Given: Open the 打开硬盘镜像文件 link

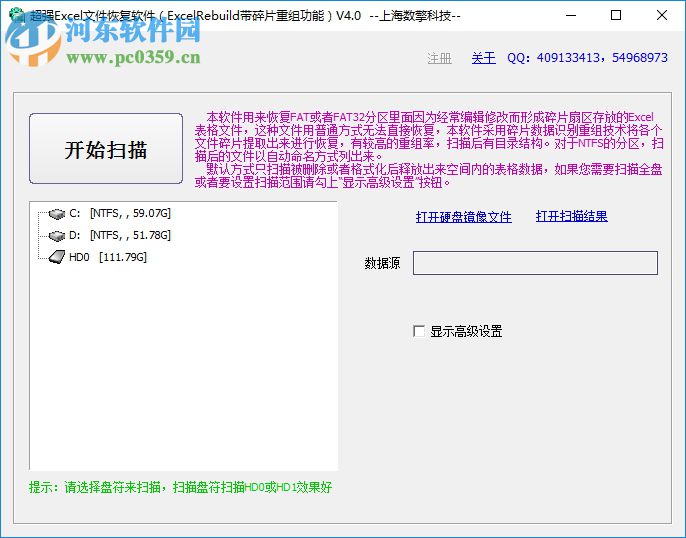Looking at the screenshot, I should [x=463, y=217].
